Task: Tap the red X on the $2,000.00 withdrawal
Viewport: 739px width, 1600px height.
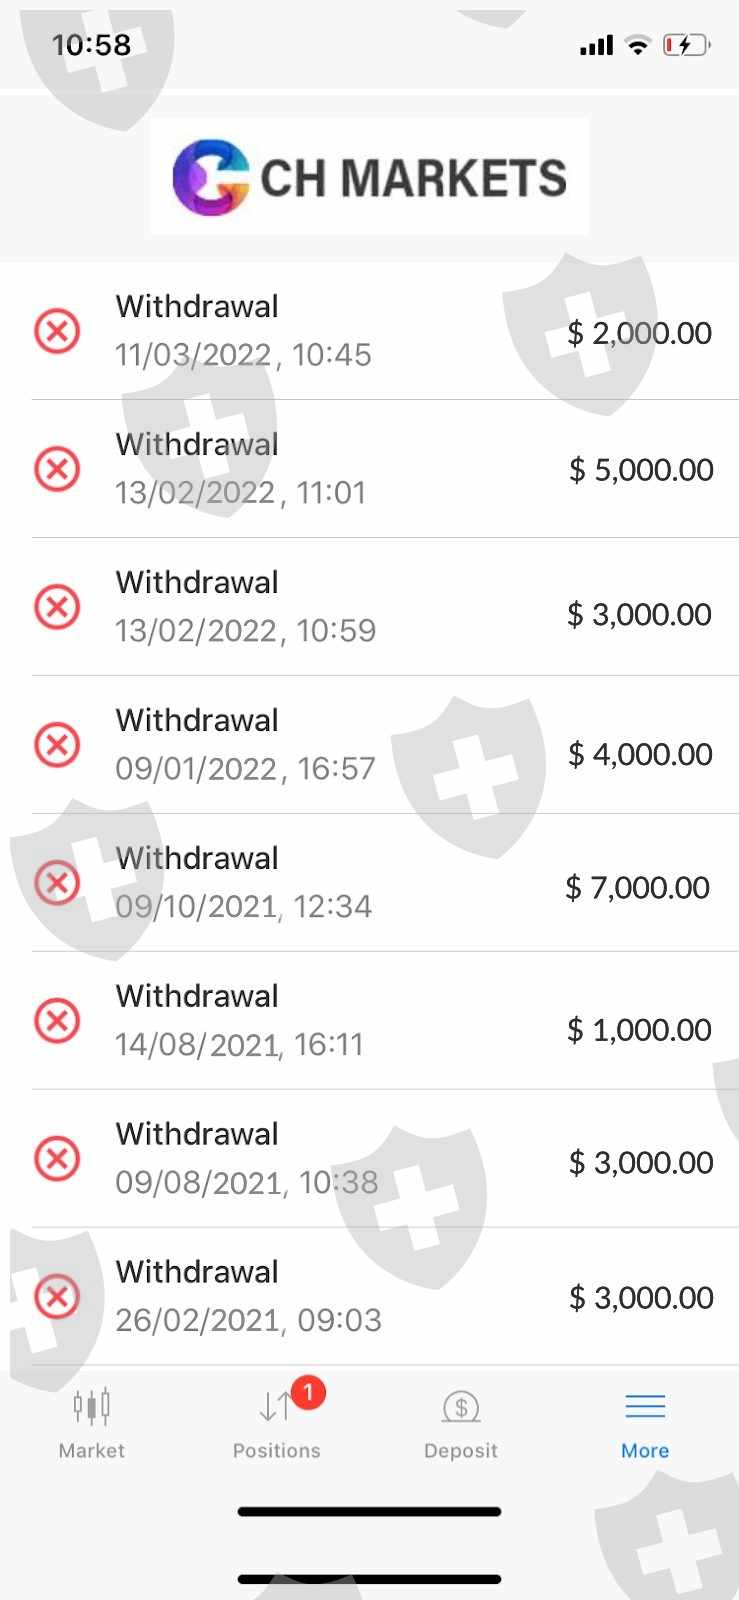Action: click(57, 331)
